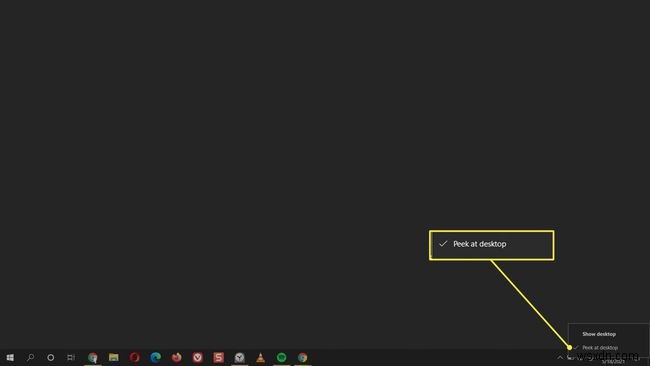Open Chrome icon beside Task View
Viewport: 650px width, 366px height.
[93, 357]
